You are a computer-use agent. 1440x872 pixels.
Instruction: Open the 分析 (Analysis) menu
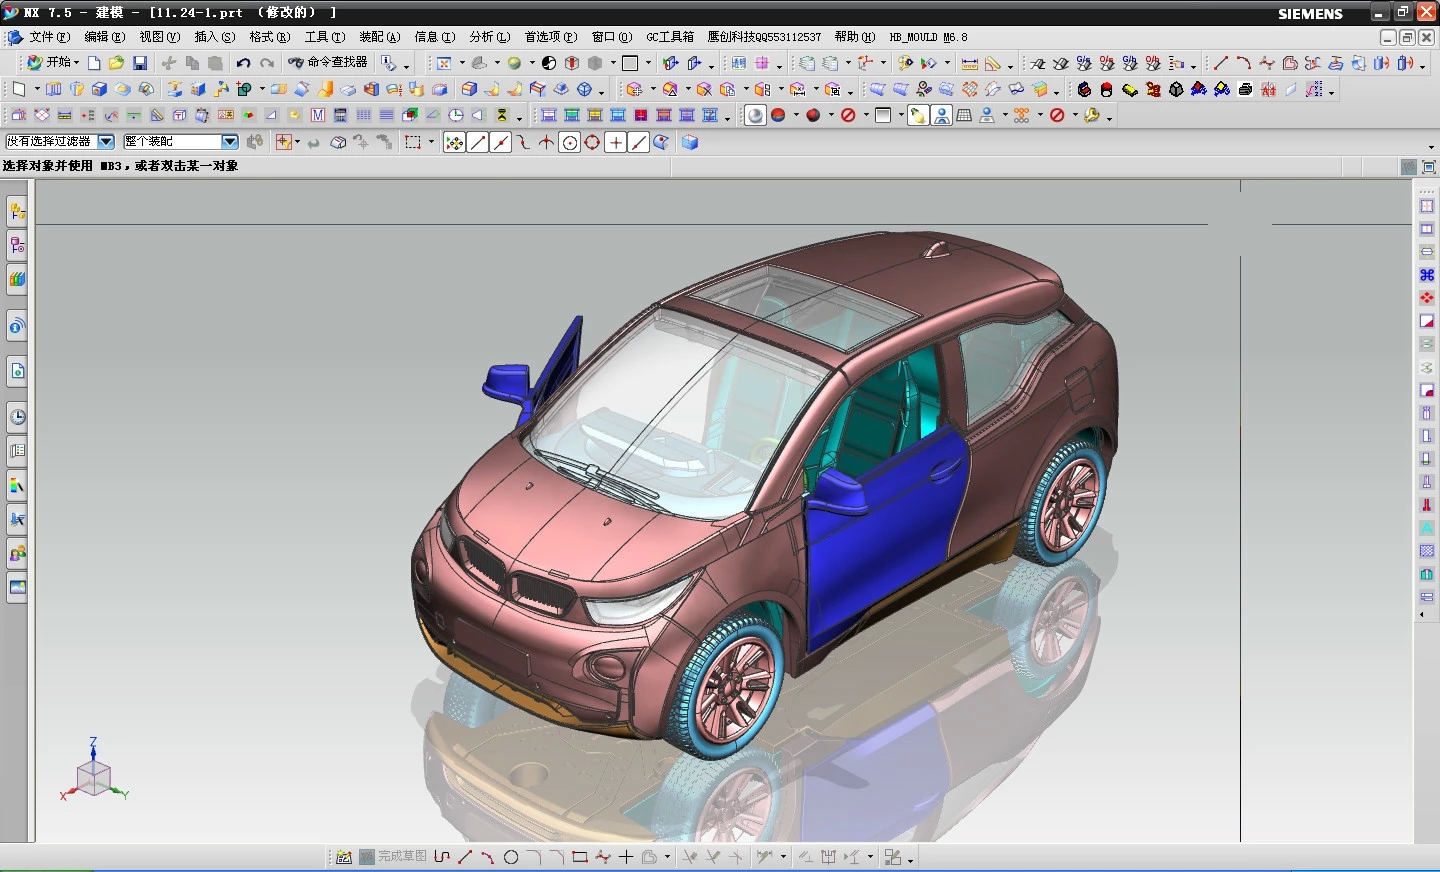coord(489,37)
